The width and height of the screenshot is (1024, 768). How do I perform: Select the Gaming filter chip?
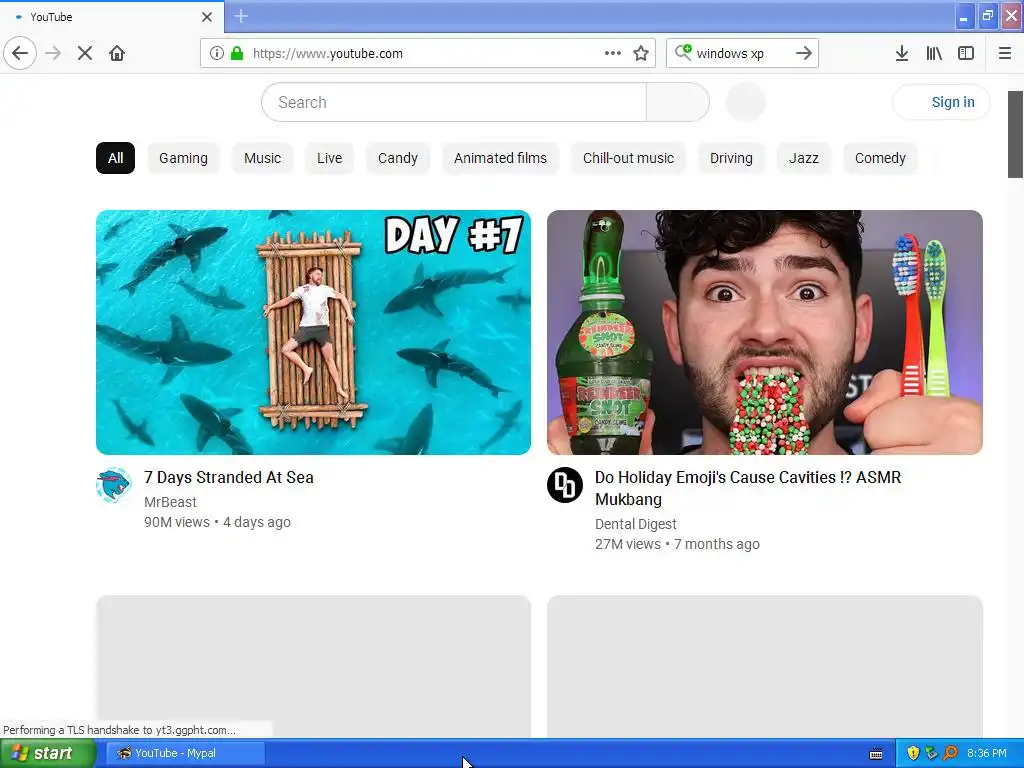(184, 158)
